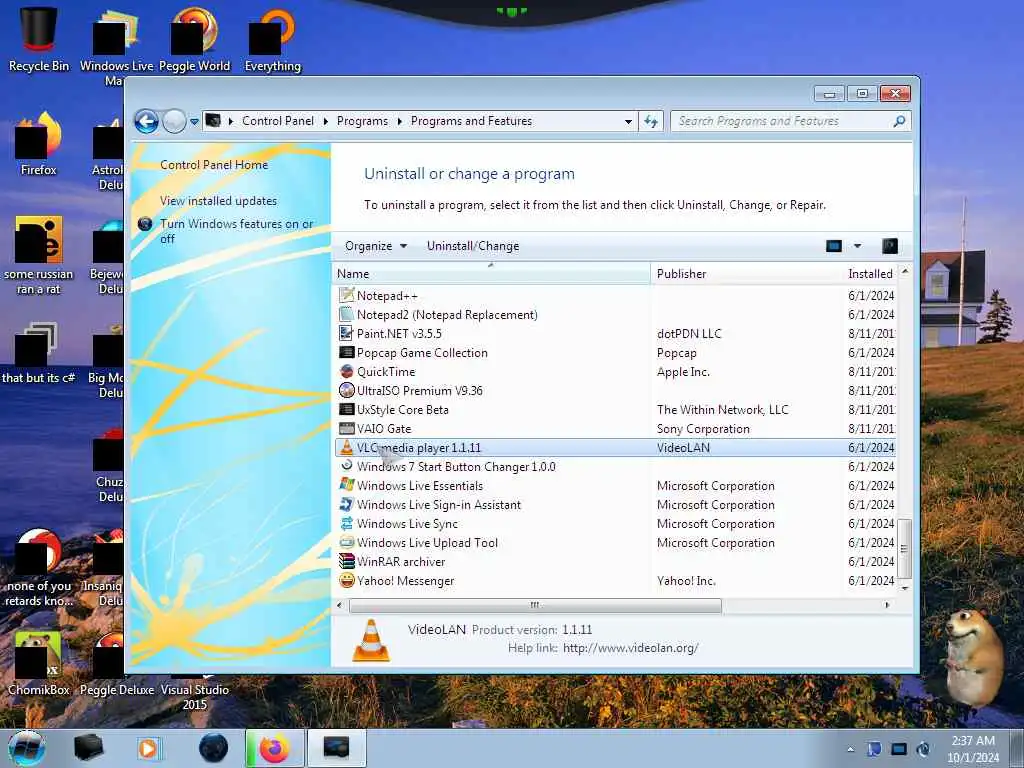Click the search magnifier icon

pos(899,121)
